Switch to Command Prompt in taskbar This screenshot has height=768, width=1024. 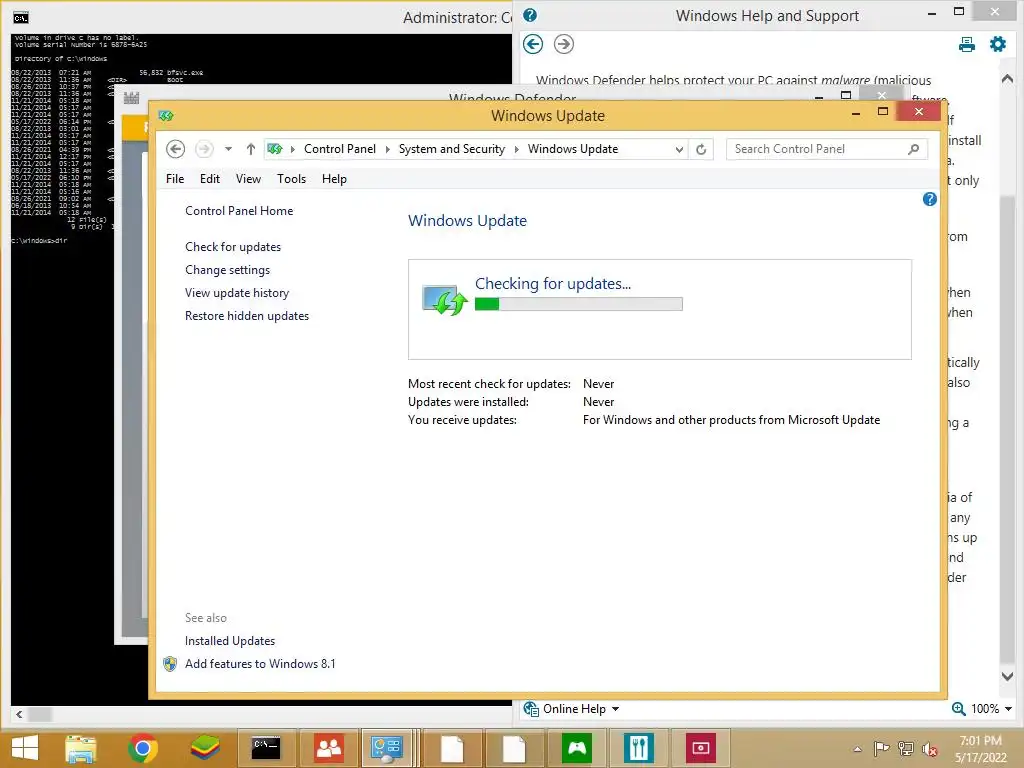click(266, 748)
